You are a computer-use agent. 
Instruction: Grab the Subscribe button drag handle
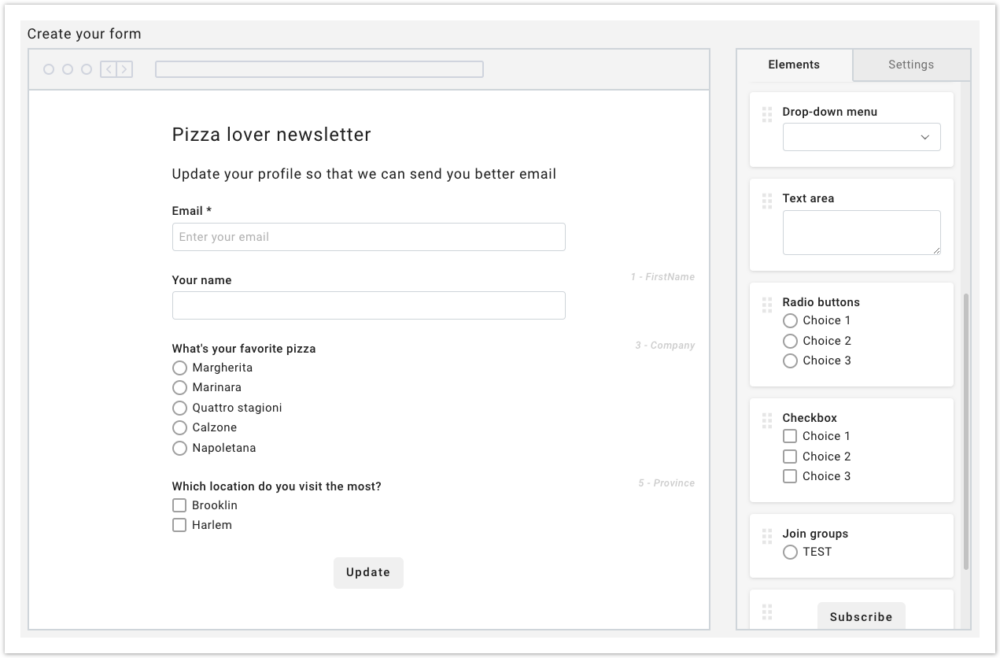[x=767, y=612]
